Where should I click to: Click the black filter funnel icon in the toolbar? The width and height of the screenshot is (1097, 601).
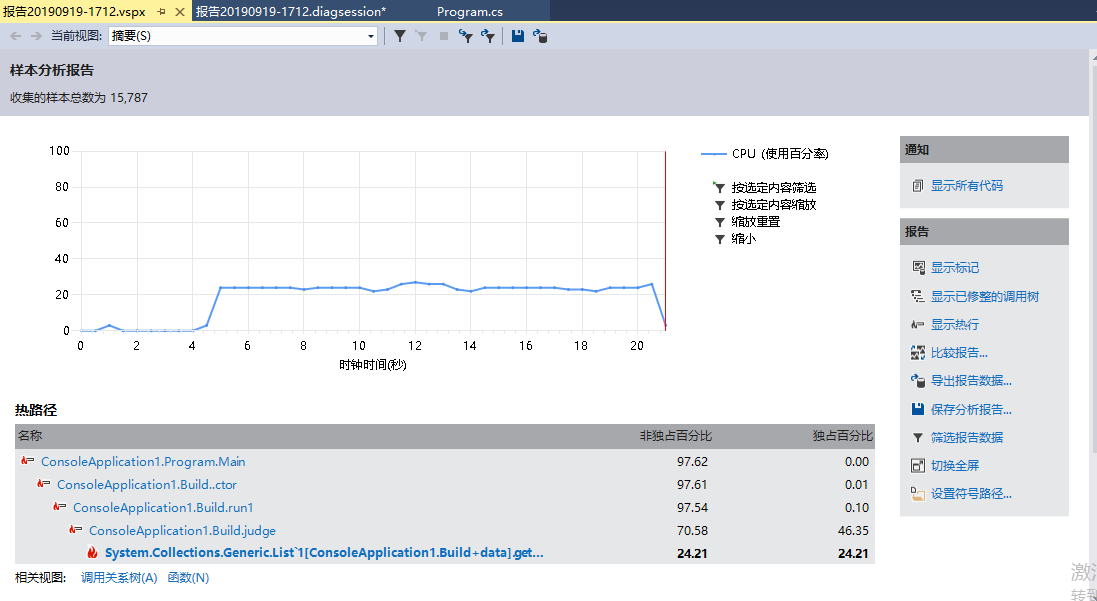pos(399,36)
